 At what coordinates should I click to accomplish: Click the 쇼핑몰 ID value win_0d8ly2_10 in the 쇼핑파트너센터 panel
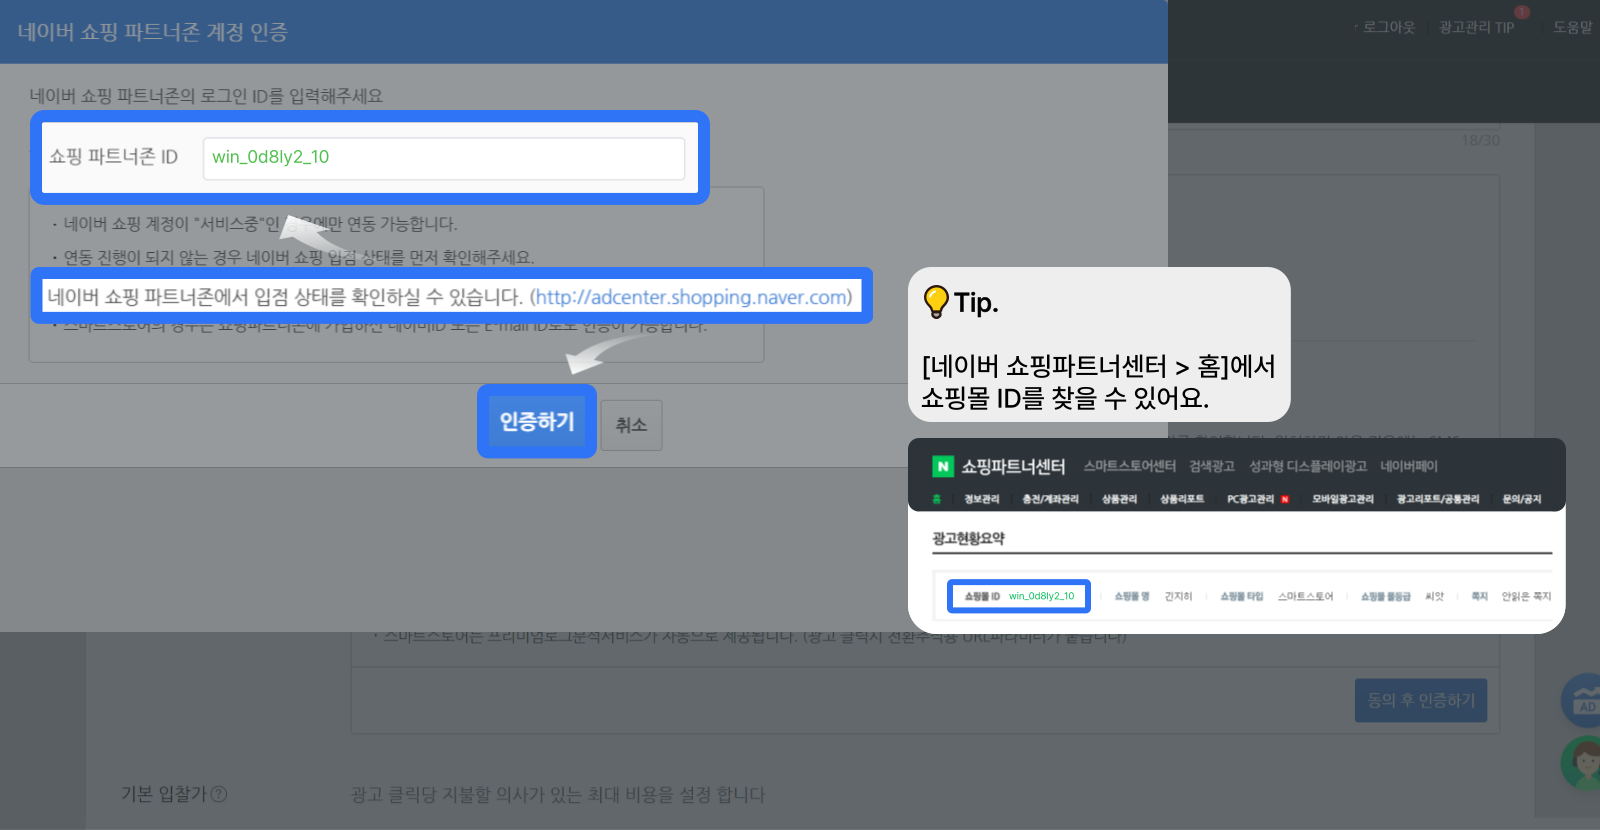1041,596
